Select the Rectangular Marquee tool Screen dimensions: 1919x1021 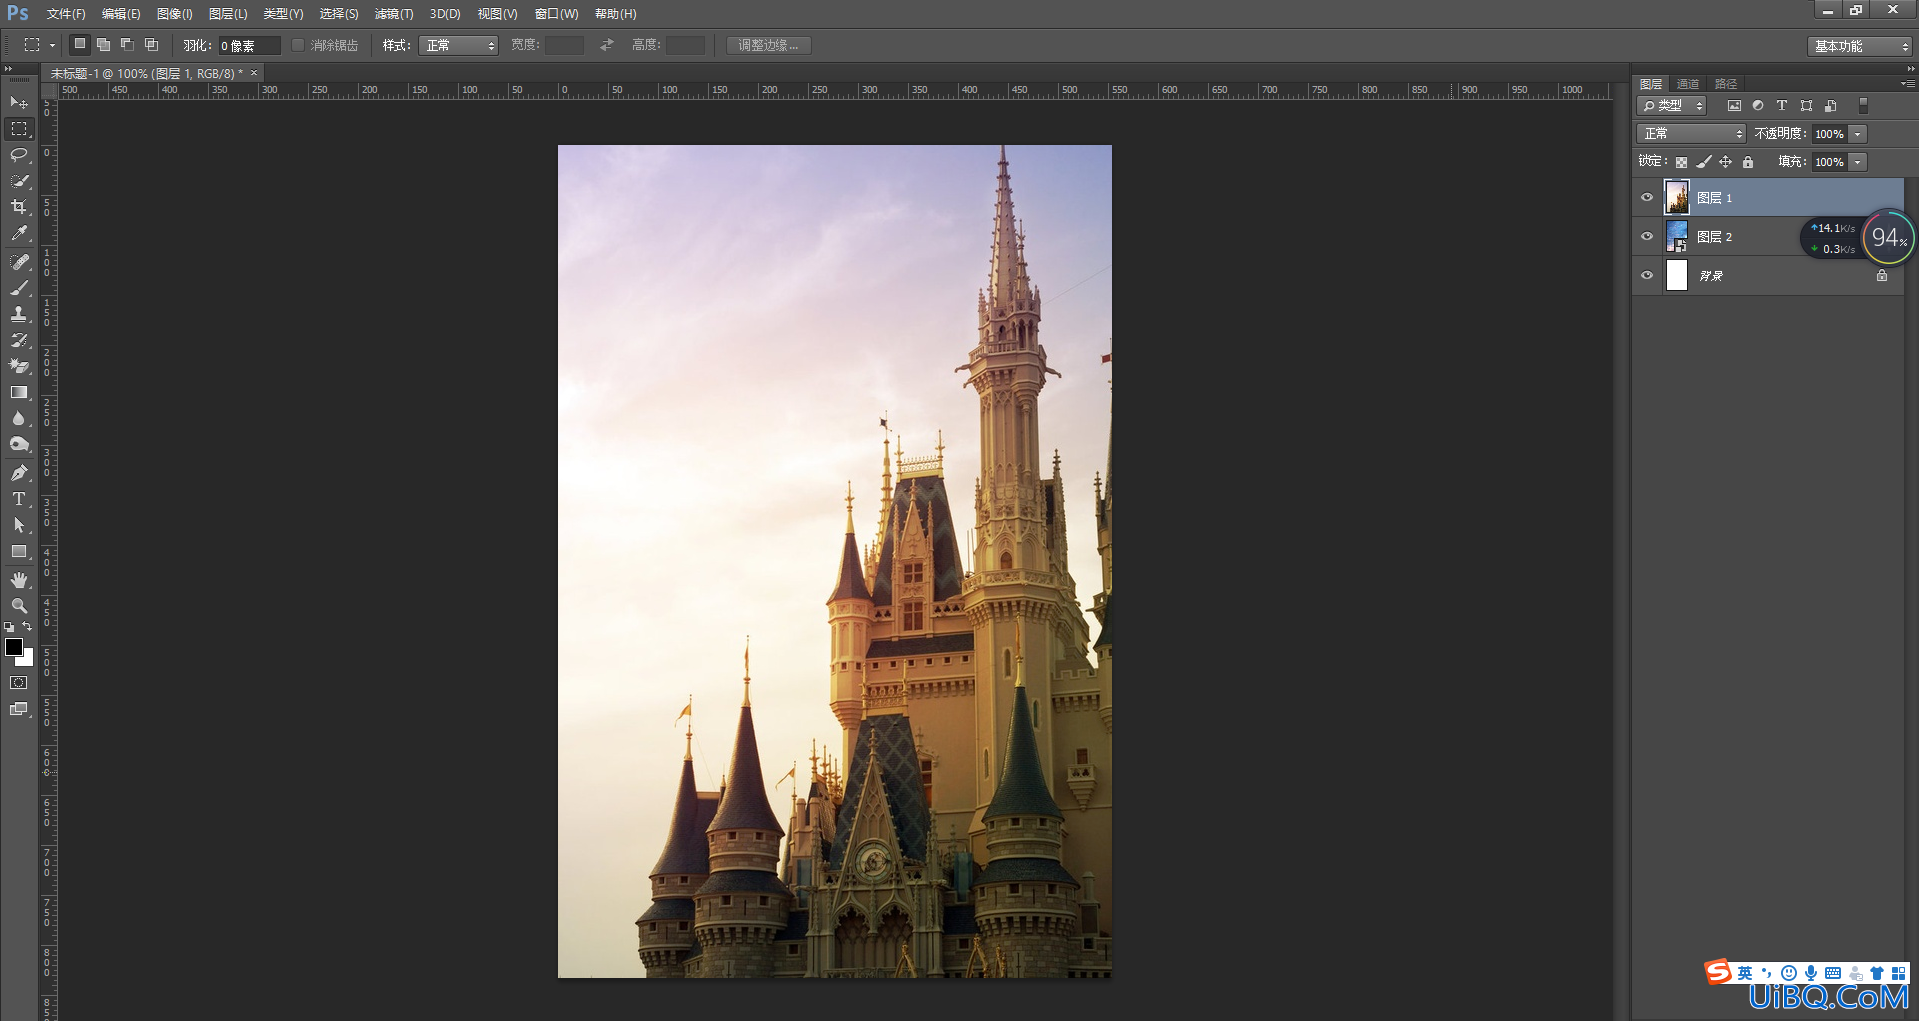point(19,129)
